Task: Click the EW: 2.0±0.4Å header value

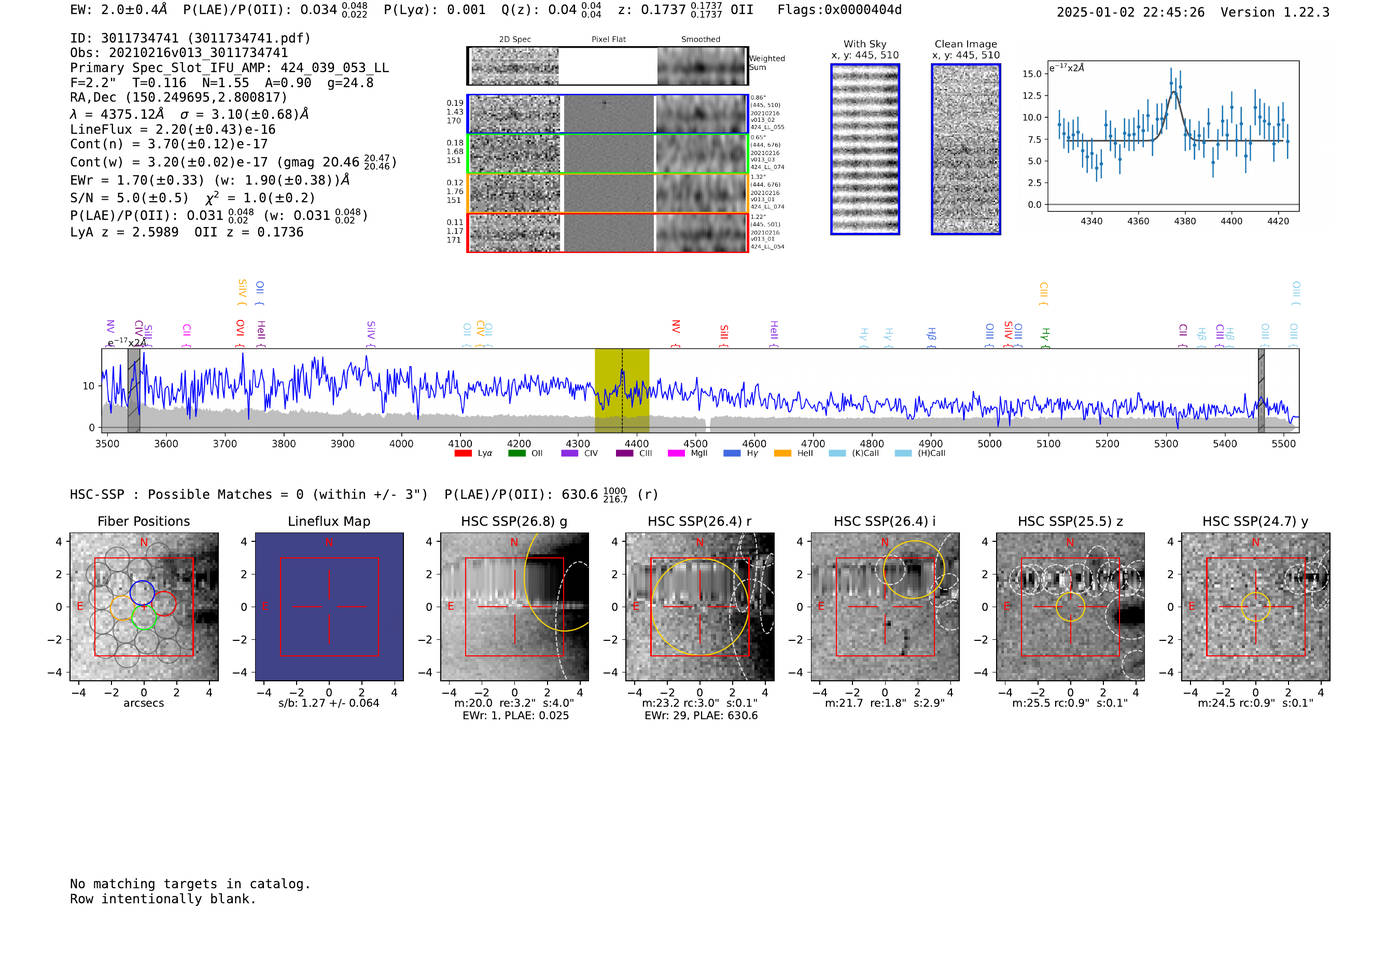Action: 118,10
